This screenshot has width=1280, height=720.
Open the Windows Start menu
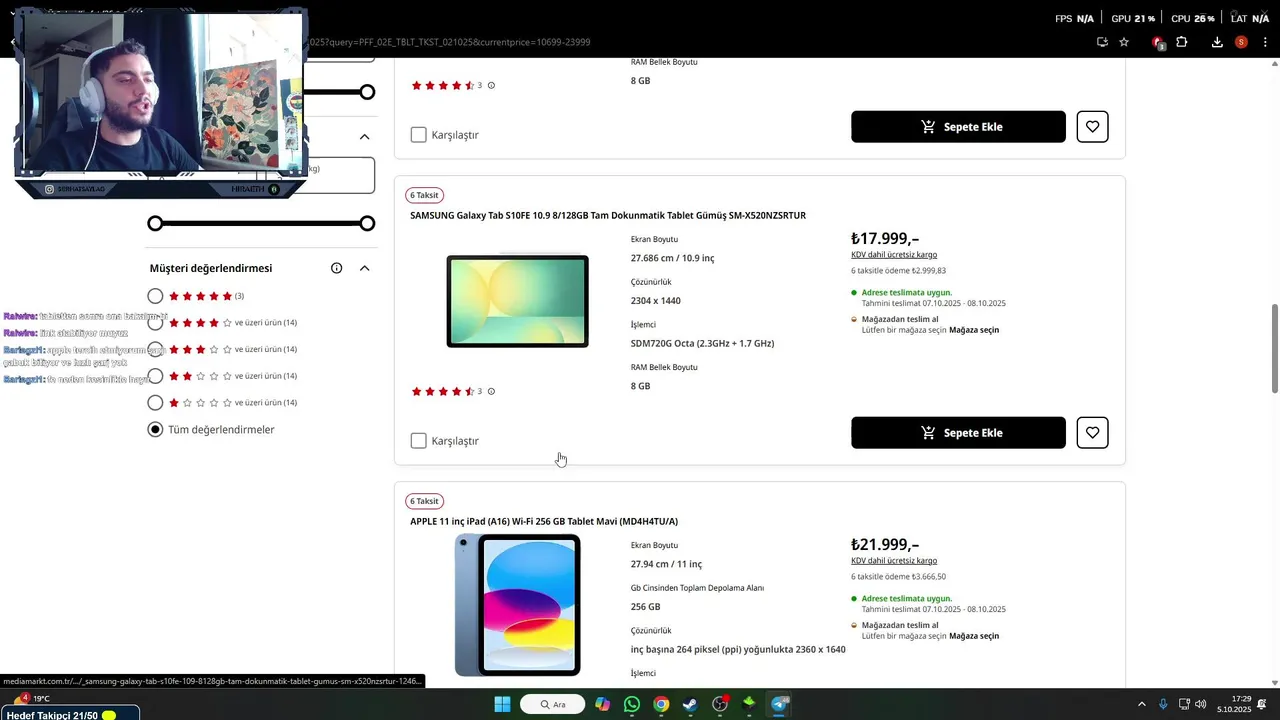502,704
